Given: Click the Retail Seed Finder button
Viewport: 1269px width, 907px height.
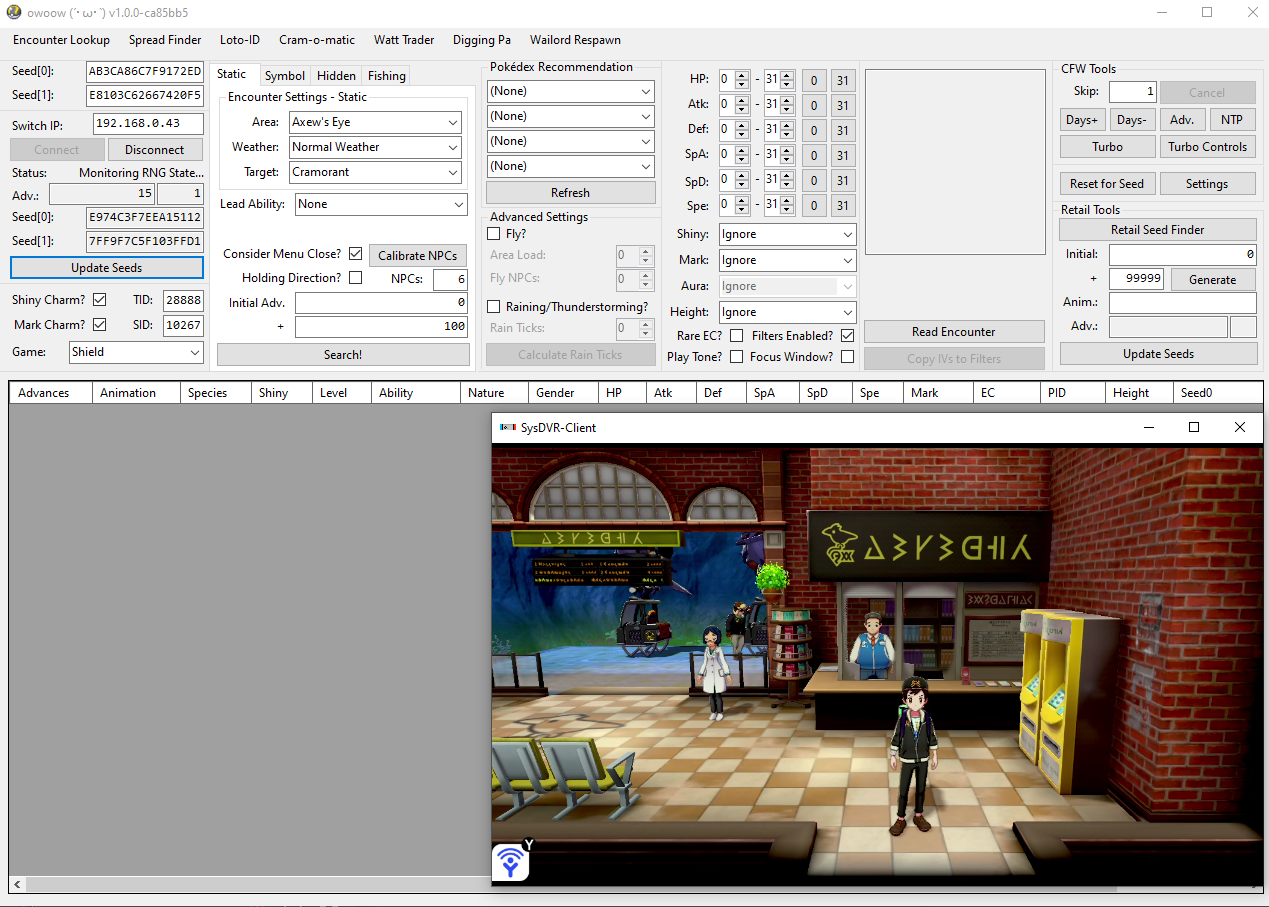Looking at the screenshot, I should tap(1158, 230).
